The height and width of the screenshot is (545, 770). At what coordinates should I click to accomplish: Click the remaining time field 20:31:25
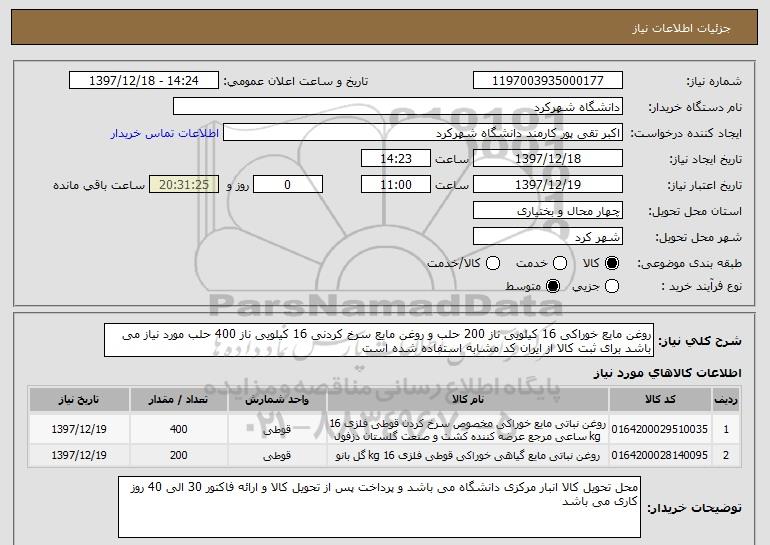[x=184, y=185]
